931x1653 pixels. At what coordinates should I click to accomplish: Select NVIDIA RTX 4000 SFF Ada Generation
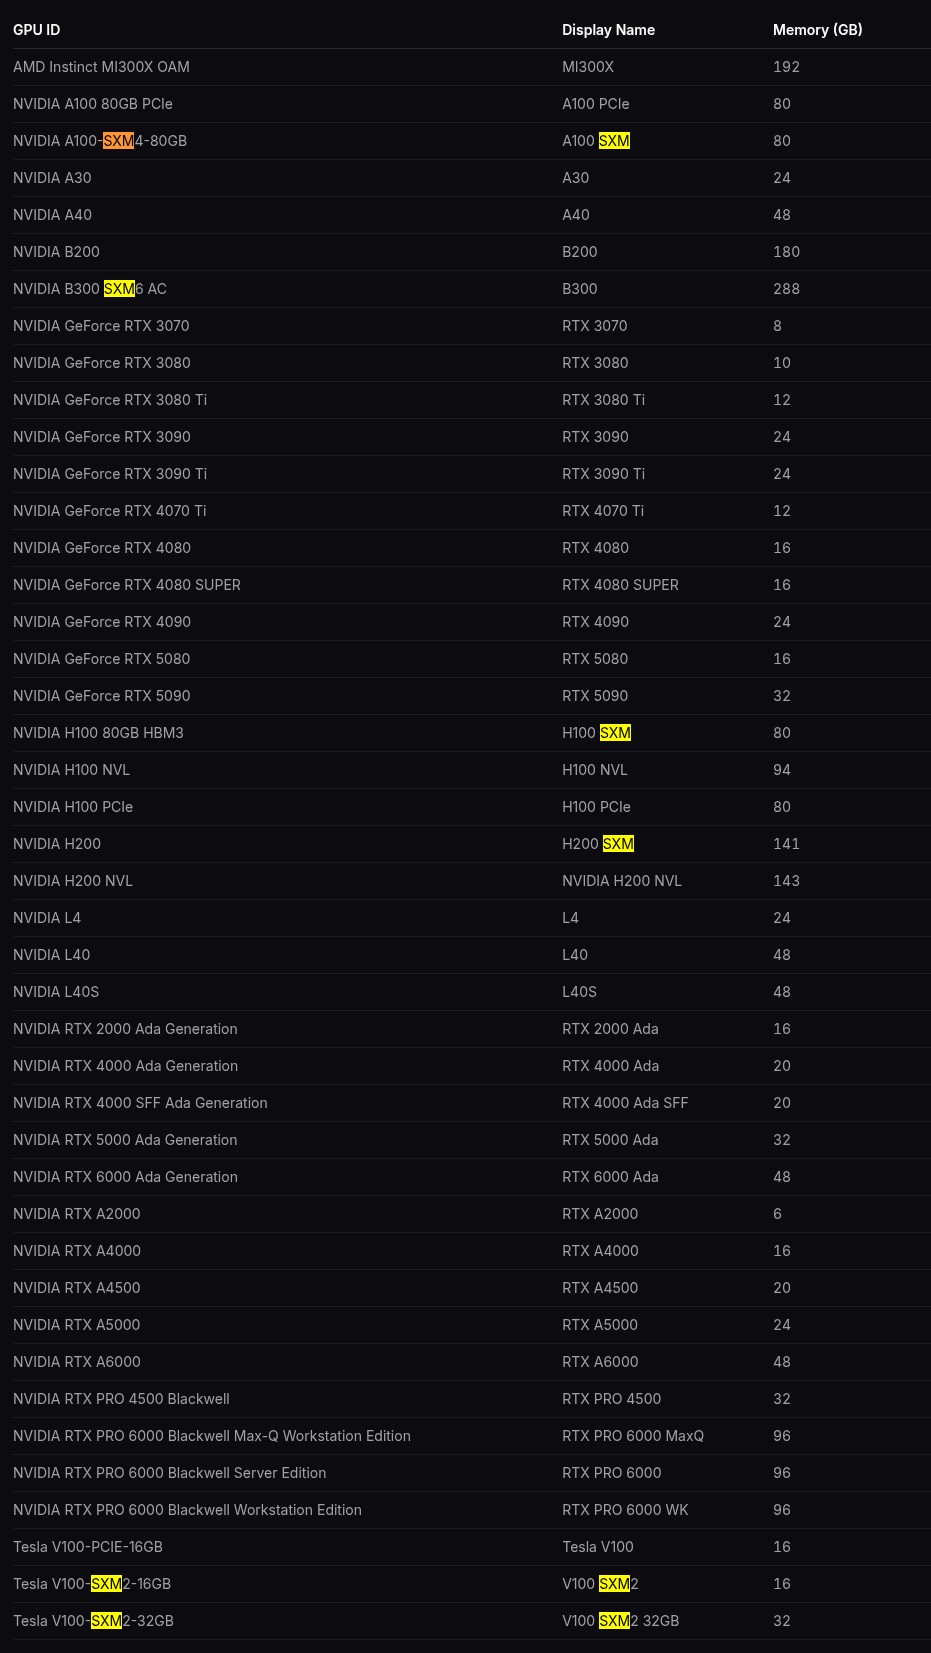pyautogui.click(x=140, y=1103)
